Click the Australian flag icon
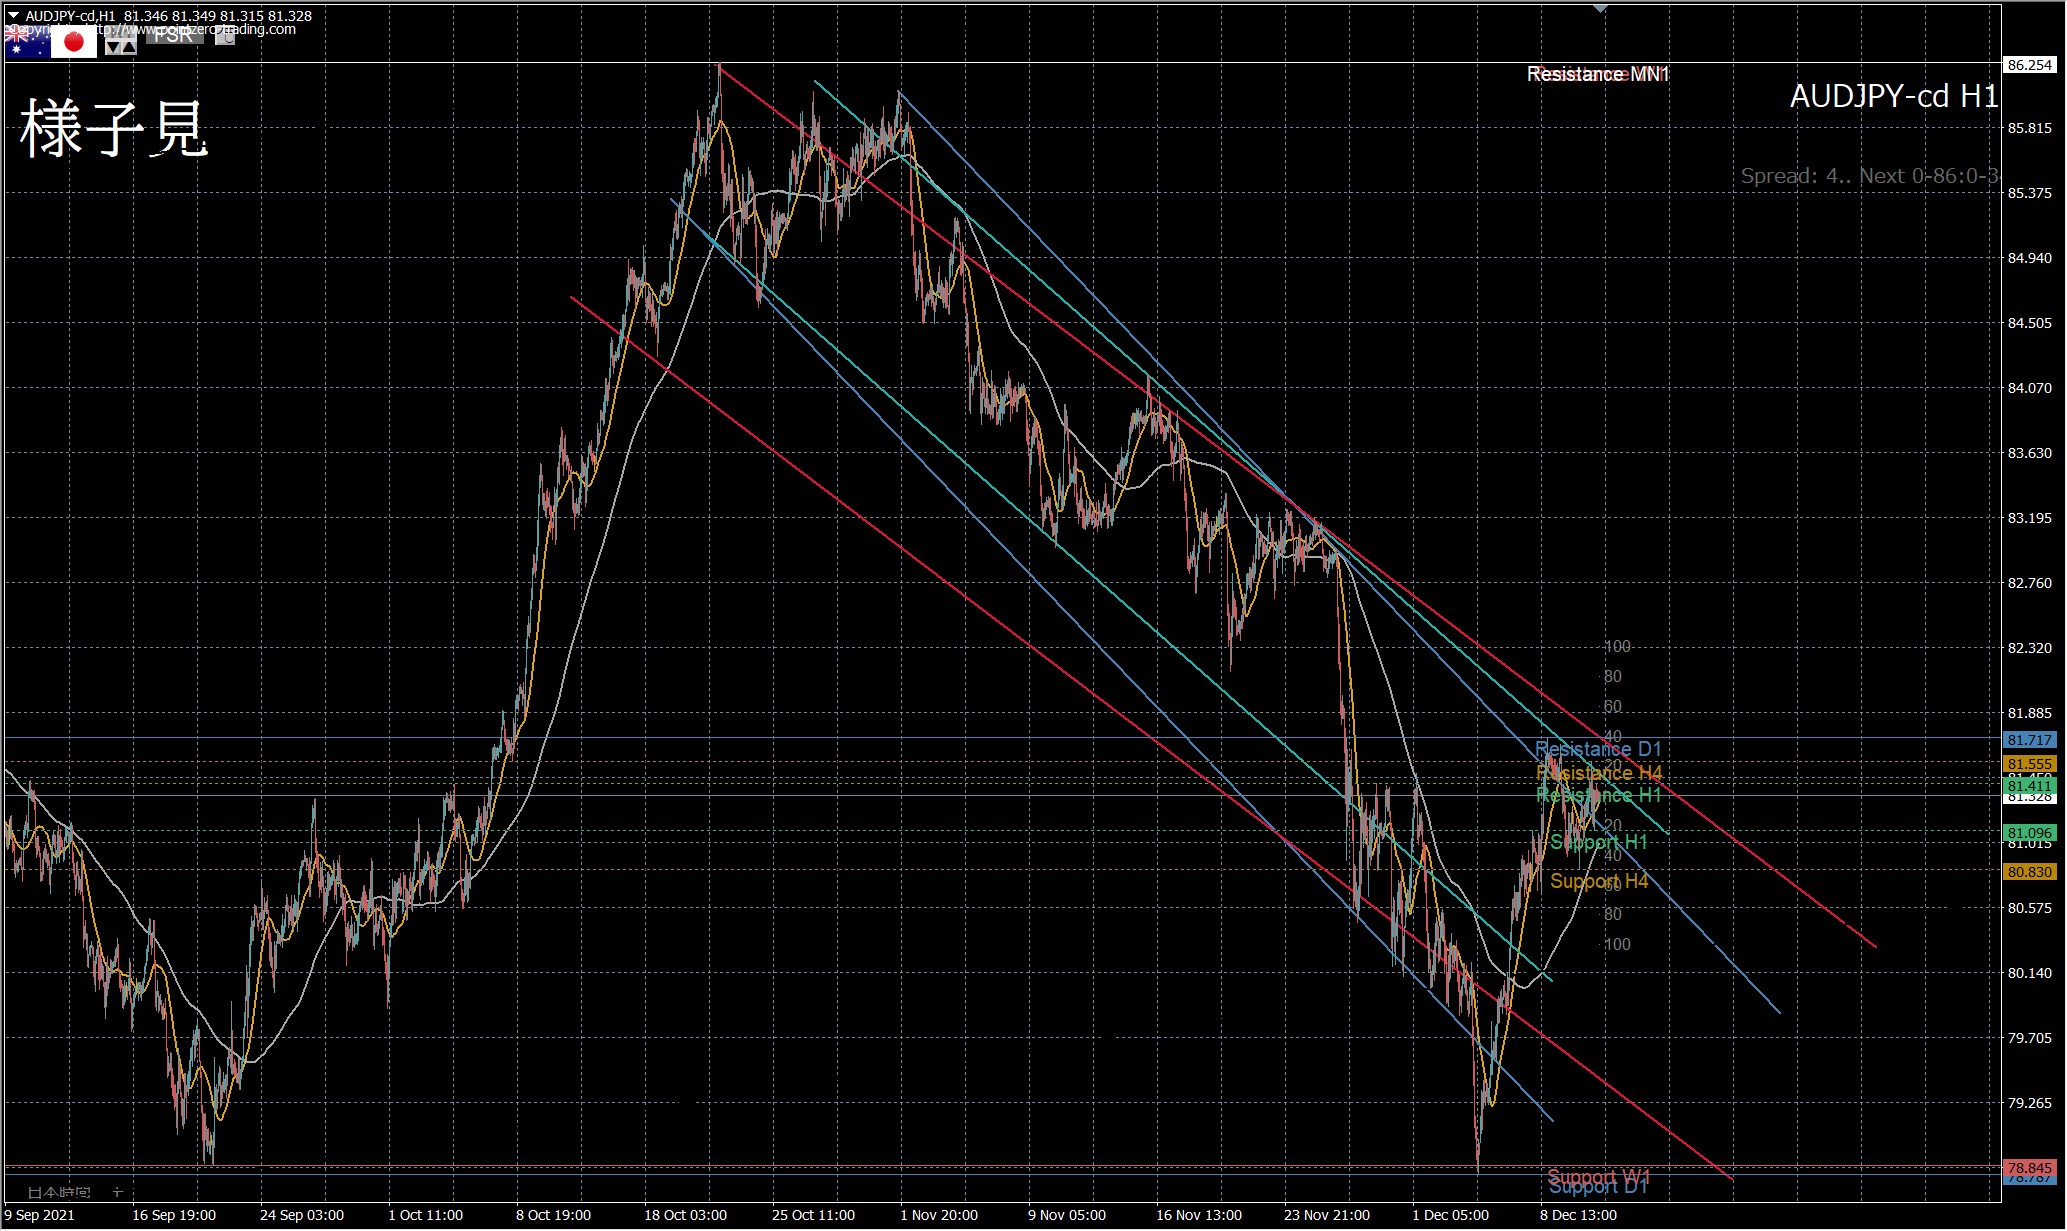Viewport: 2067px width, 1231px height. click(x=26, y=43)
